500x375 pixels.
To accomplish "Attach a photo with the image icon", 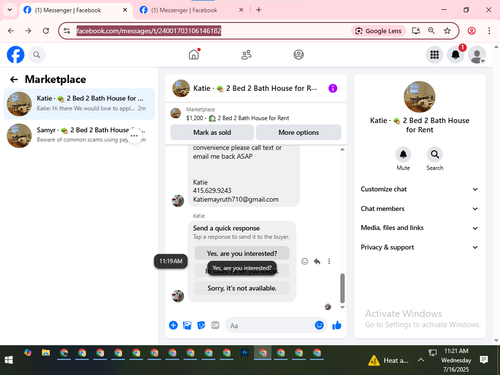I will pyautogui.click(x=187, y=325).
